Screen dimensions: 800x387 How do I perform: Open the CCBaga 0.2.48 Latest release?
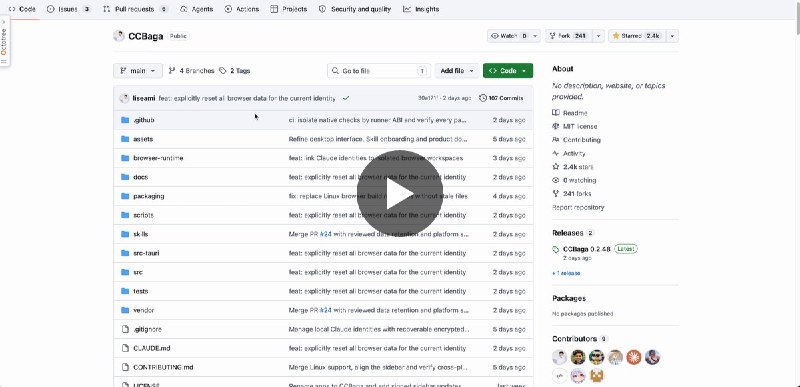[595, 252]
